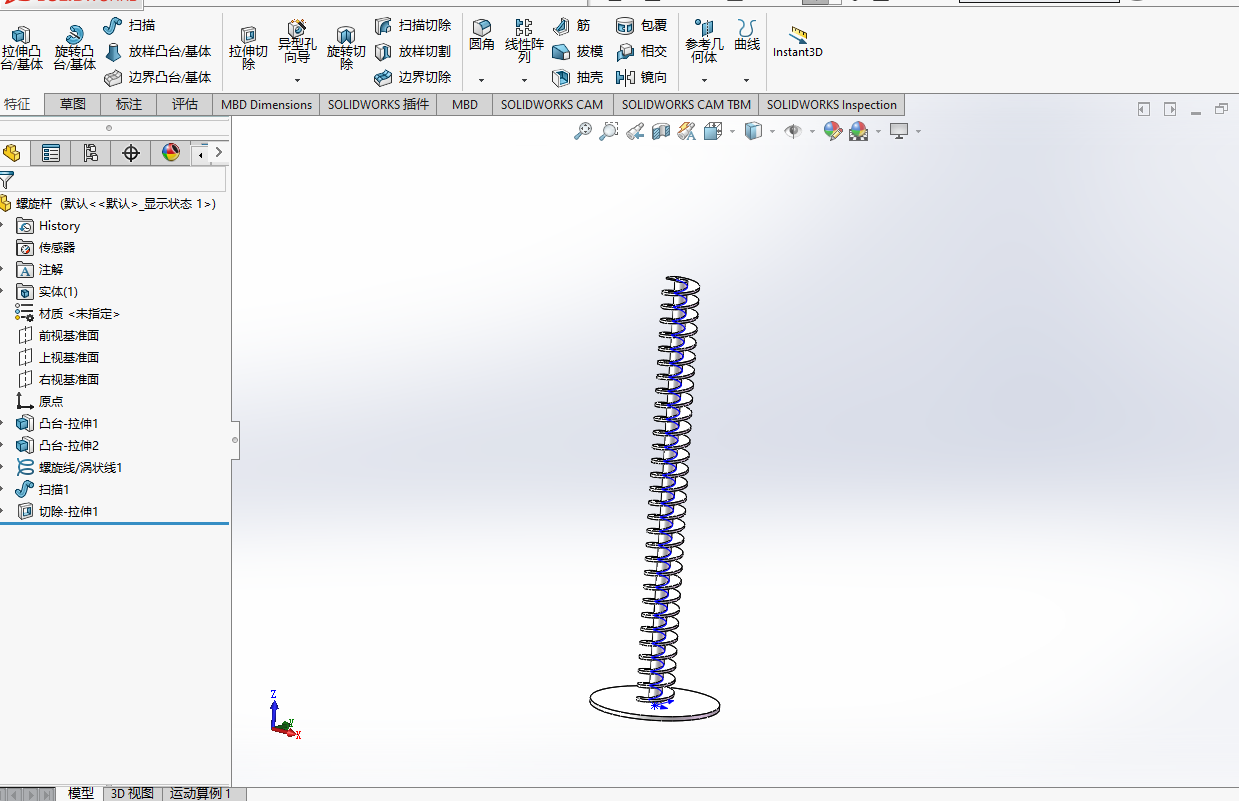Click the 扫描 sweep boss tool

pos(130,25)
